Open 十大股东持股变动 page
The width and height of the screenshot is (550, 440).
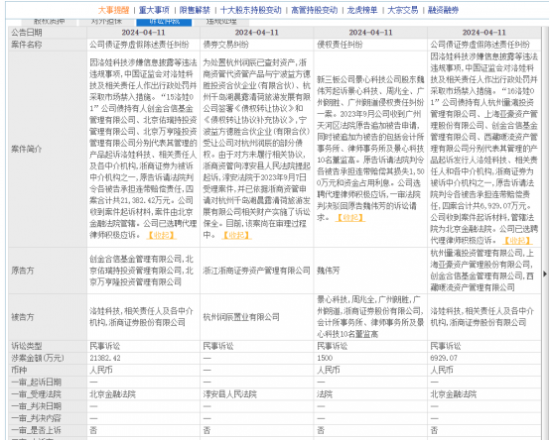(251, 10)
